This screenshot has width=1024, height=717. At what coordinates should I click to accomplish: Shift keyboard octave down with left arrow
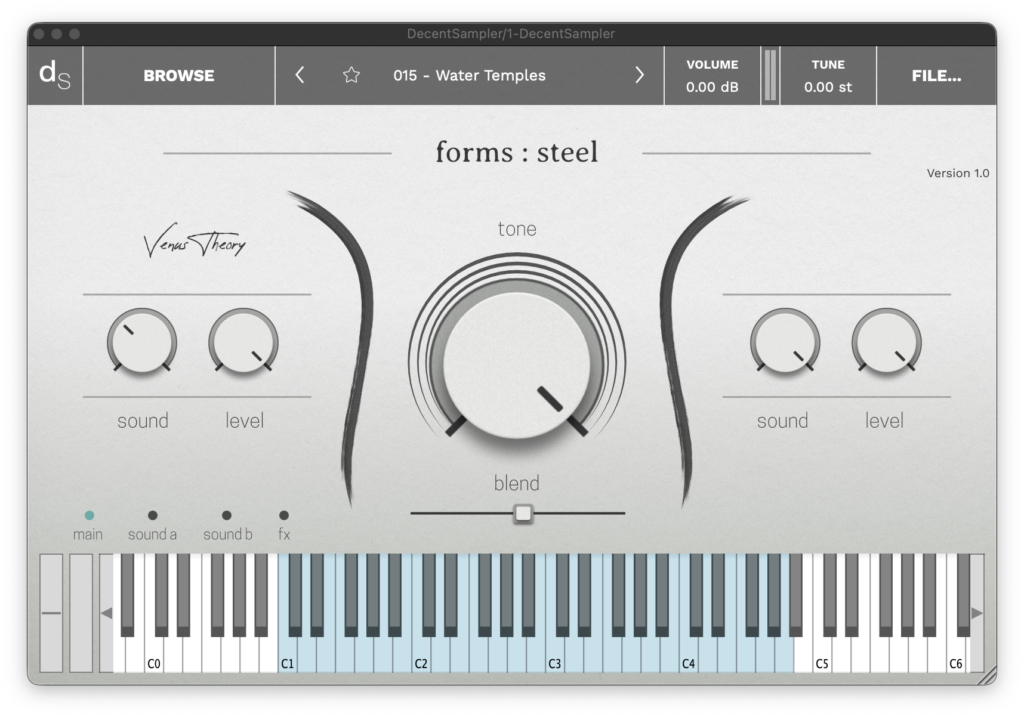106,613
